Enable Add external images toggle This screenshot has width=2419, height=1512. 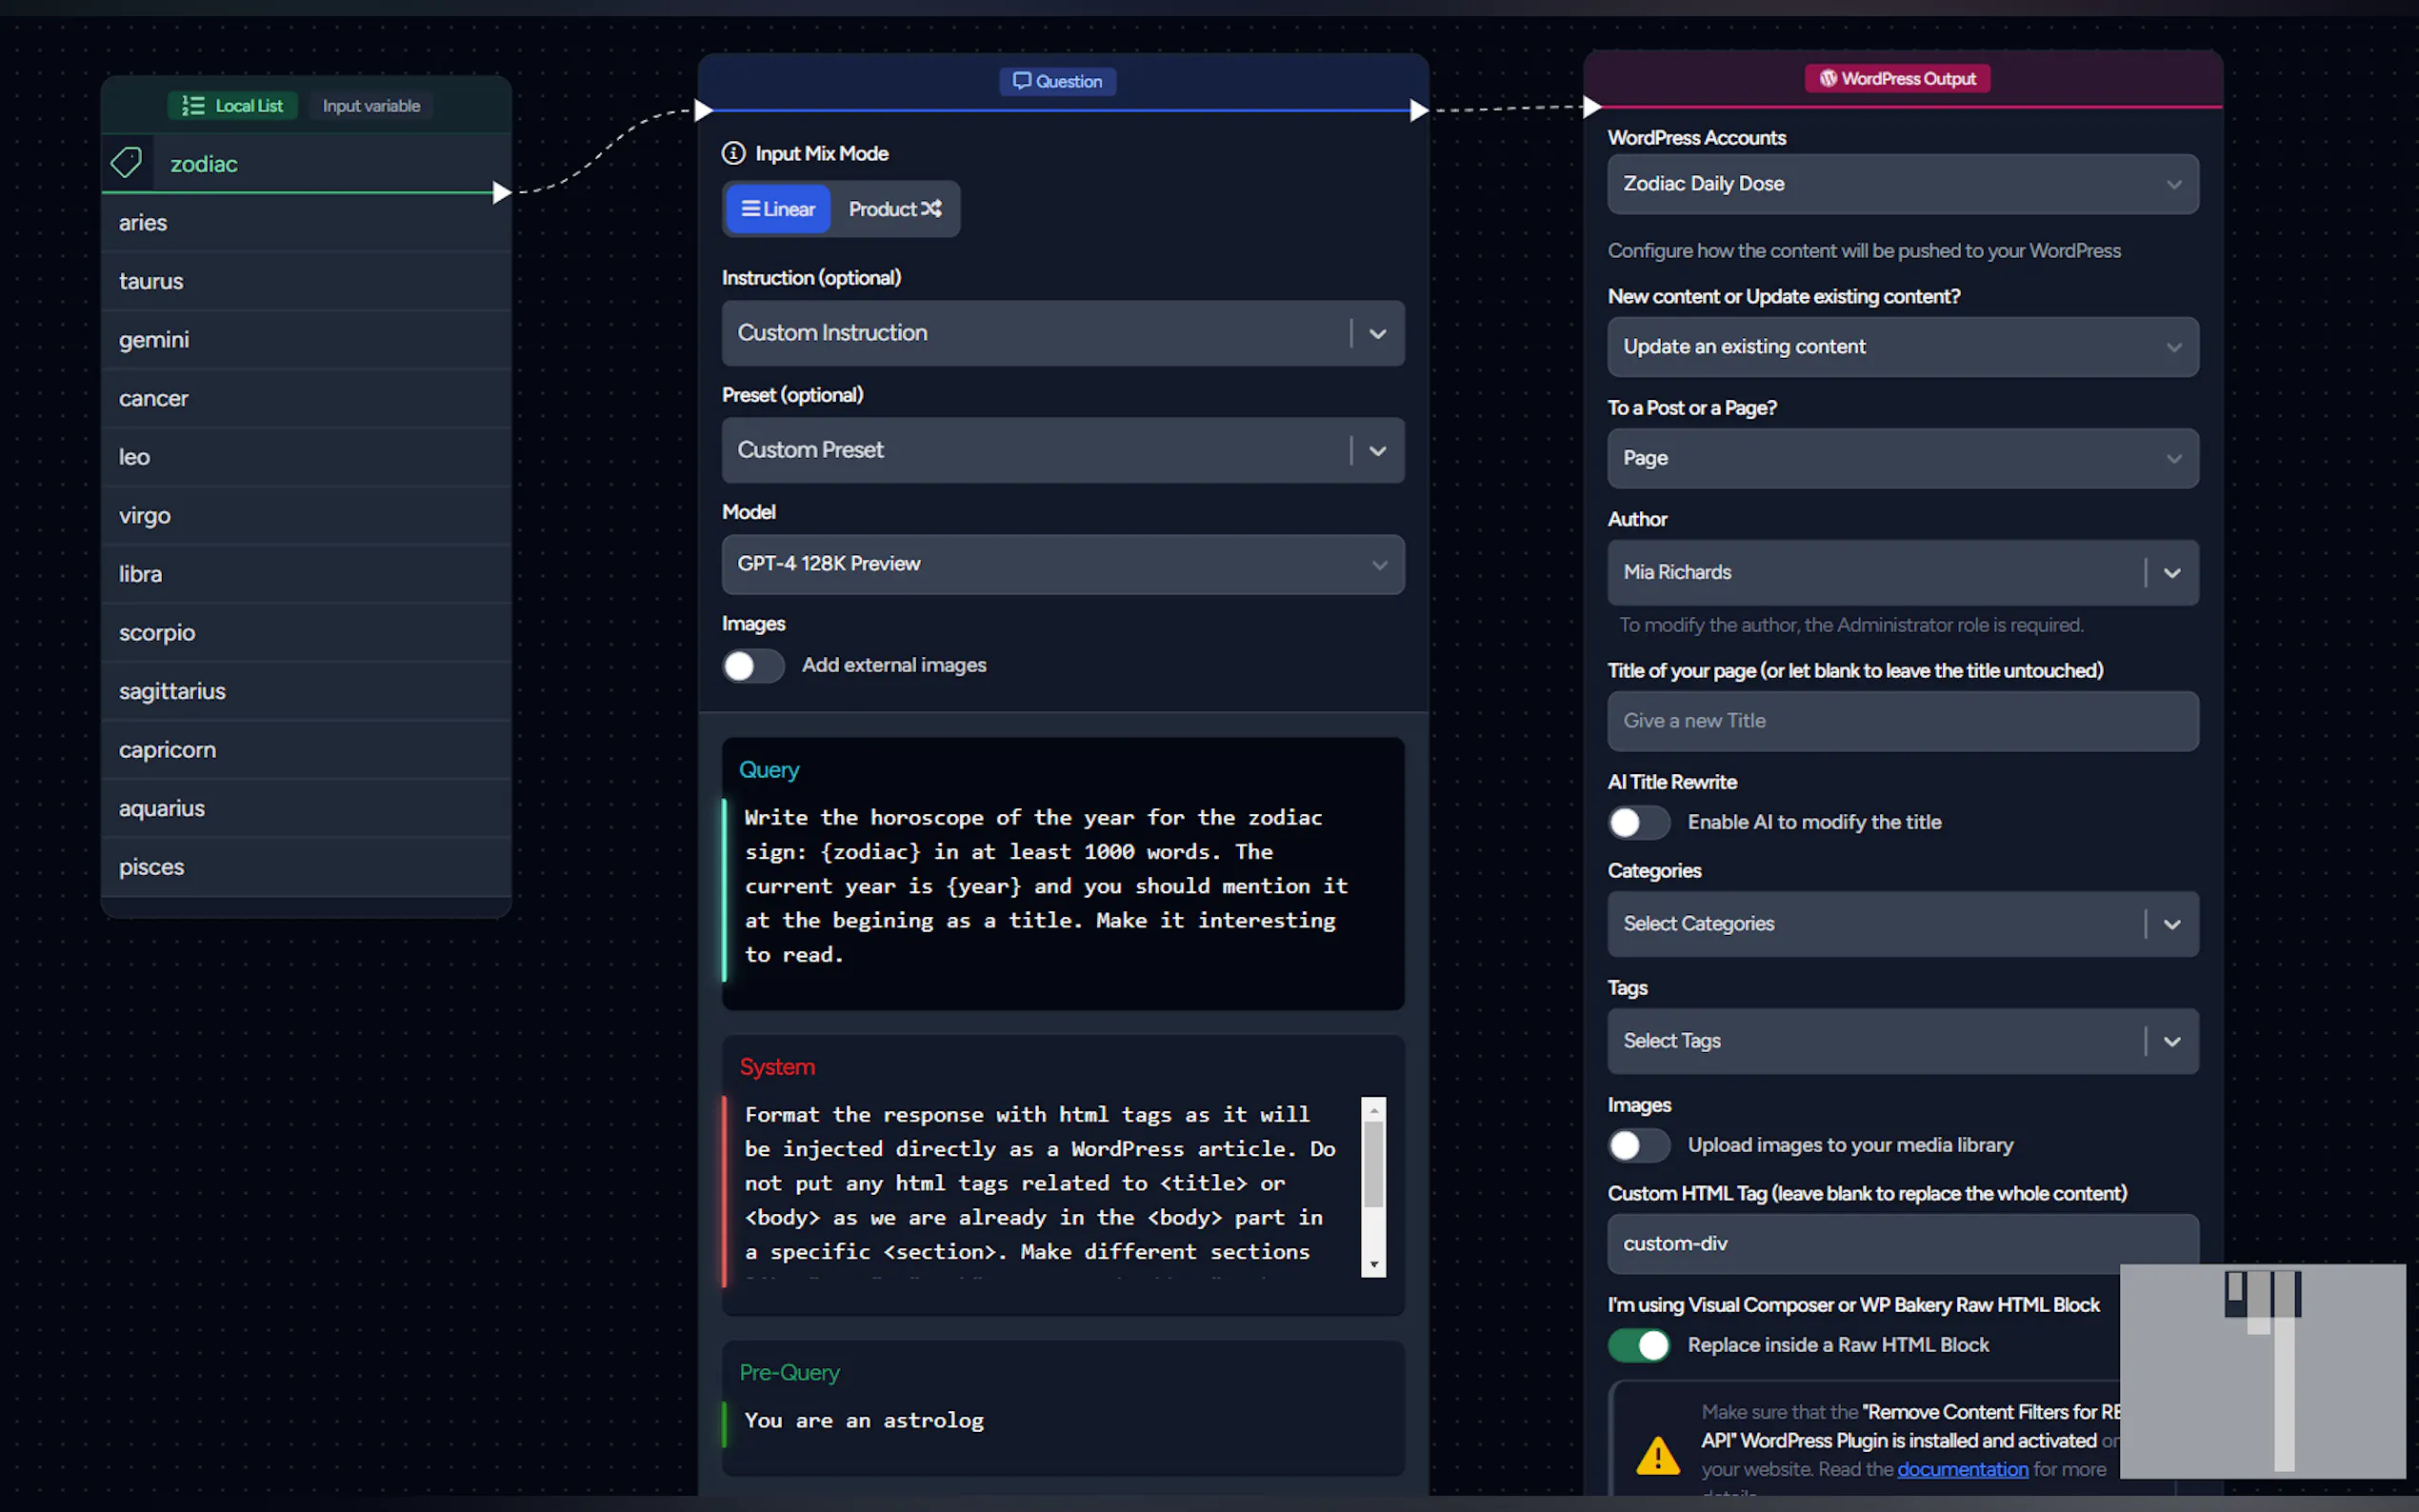click(x=753, y=666)
